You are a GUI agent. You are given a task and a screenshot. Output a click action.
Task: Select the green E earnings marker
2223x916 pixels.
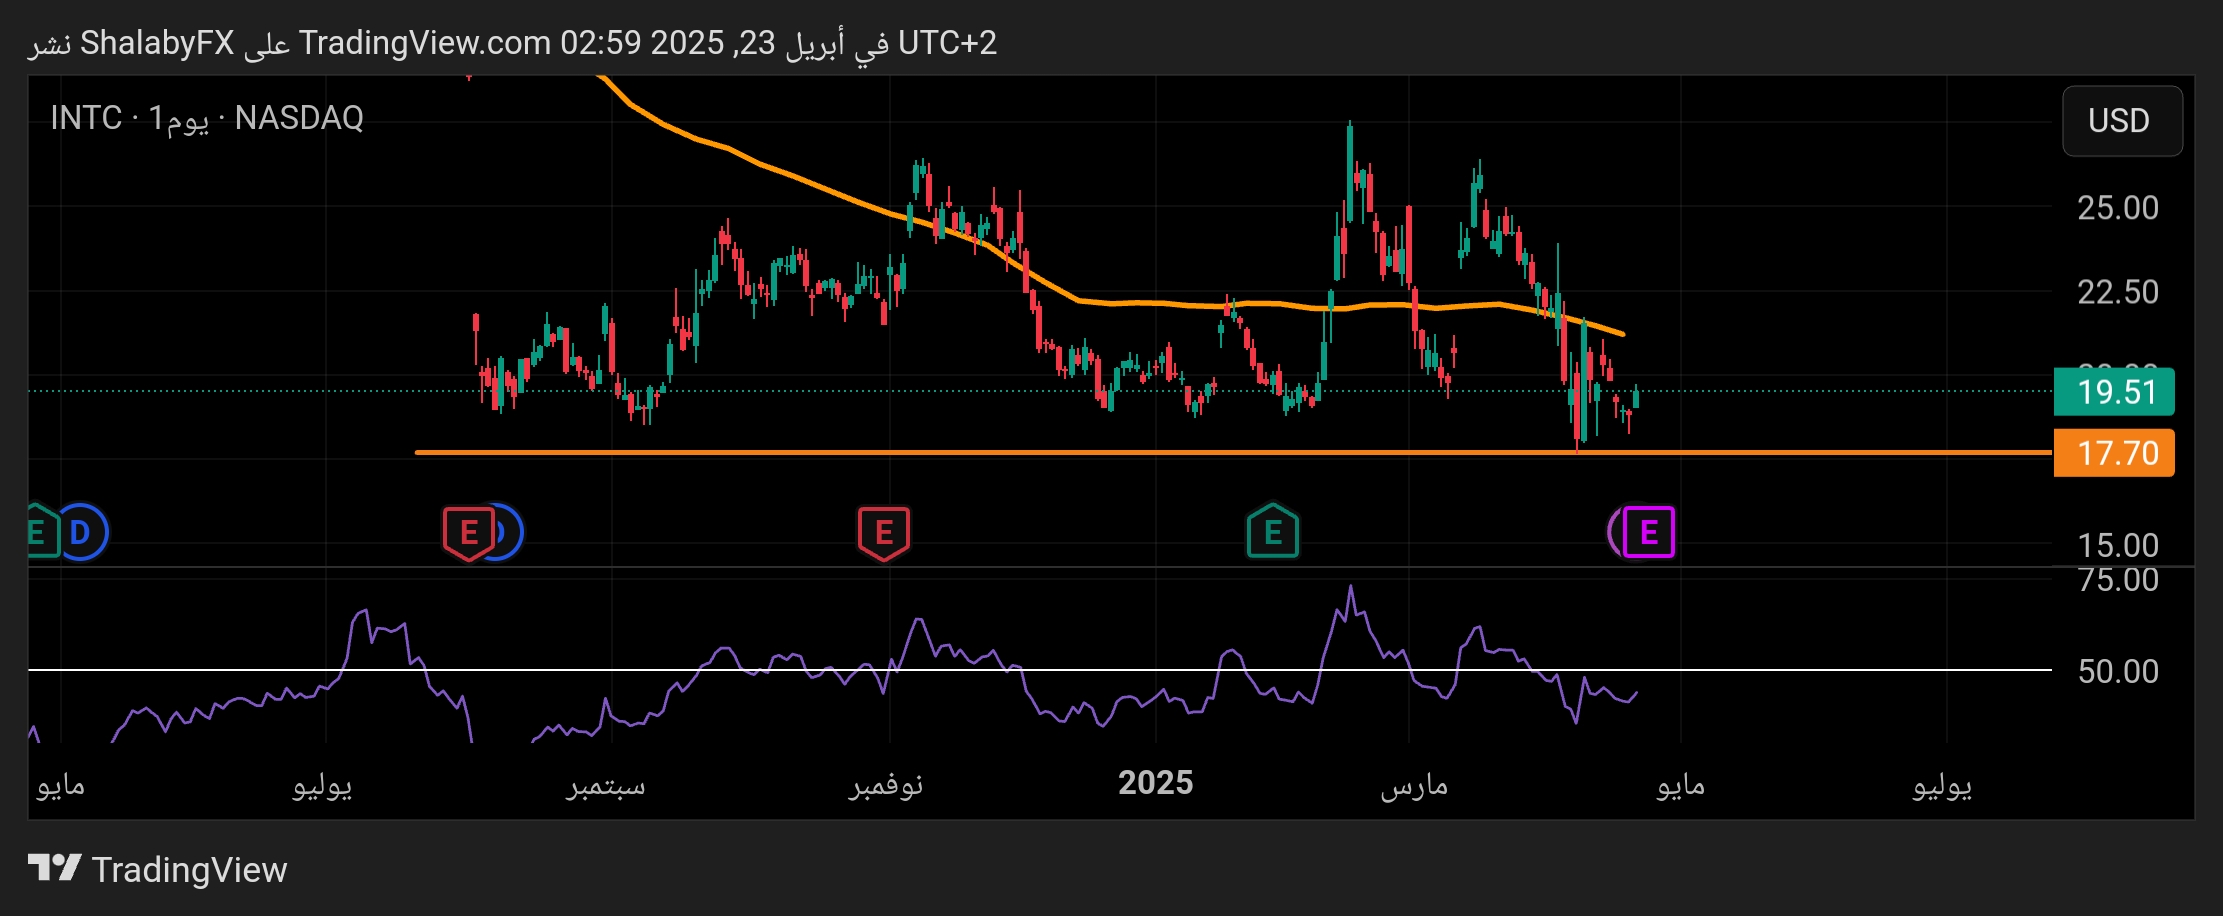point(1273,531)
